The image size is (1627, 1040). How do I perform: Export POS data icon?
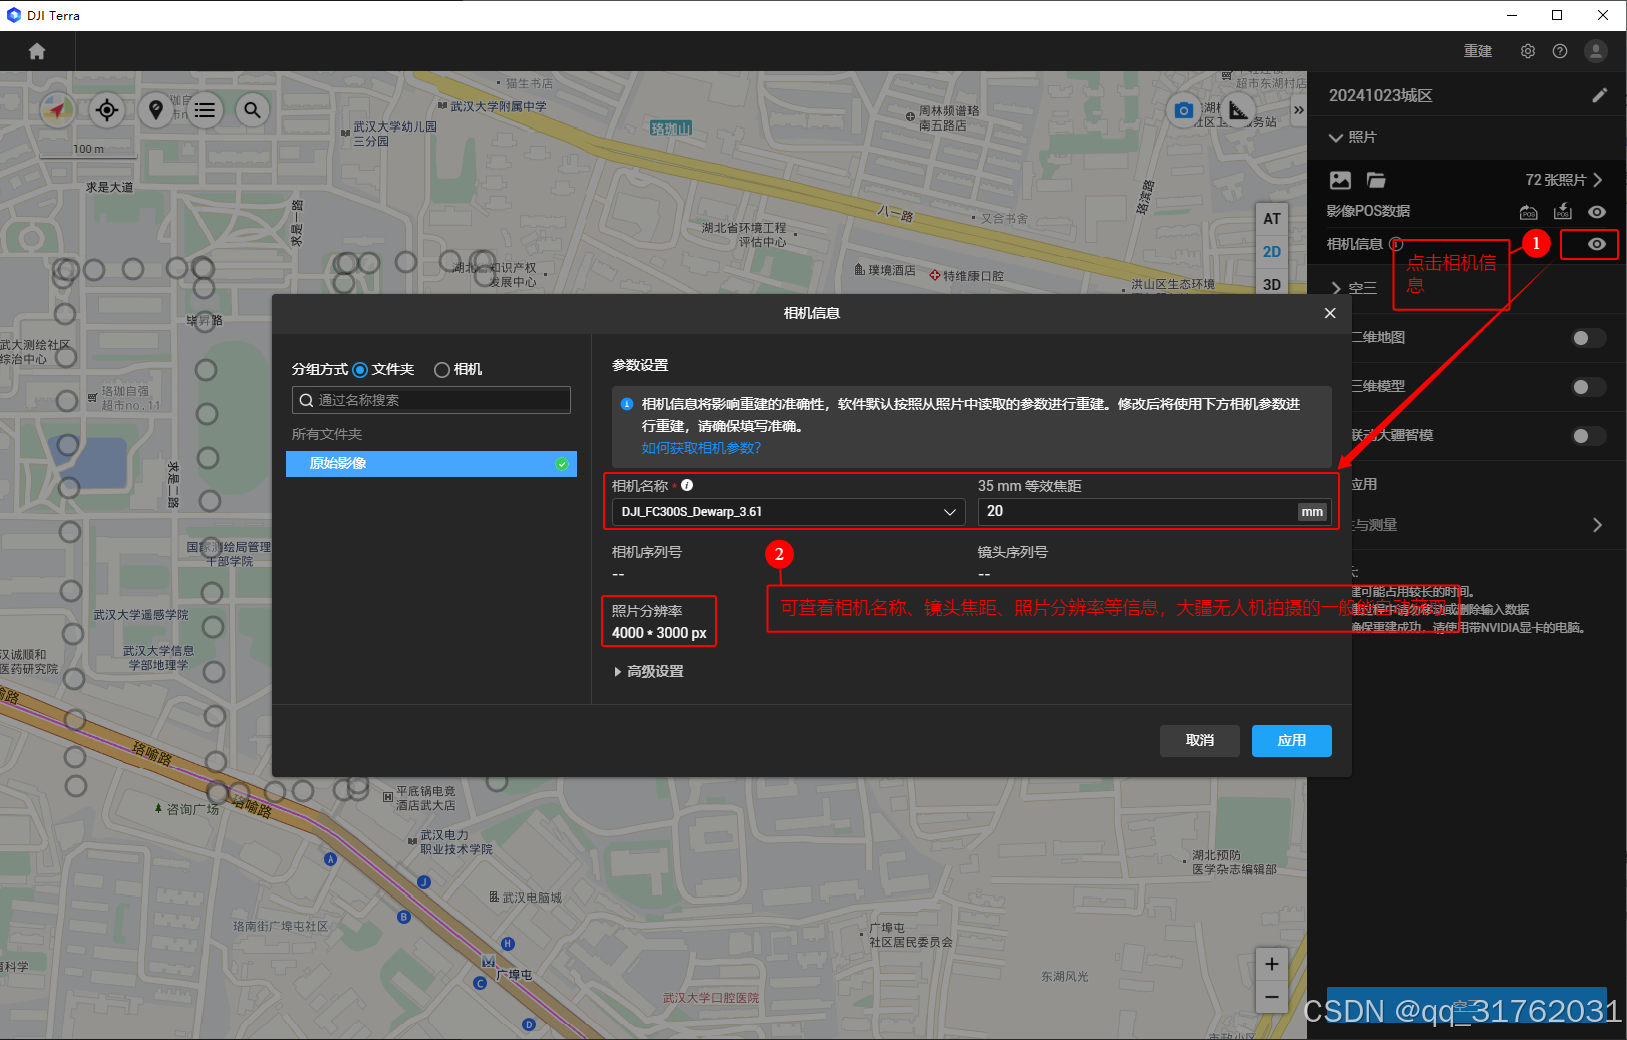(x=1529, y=212)
